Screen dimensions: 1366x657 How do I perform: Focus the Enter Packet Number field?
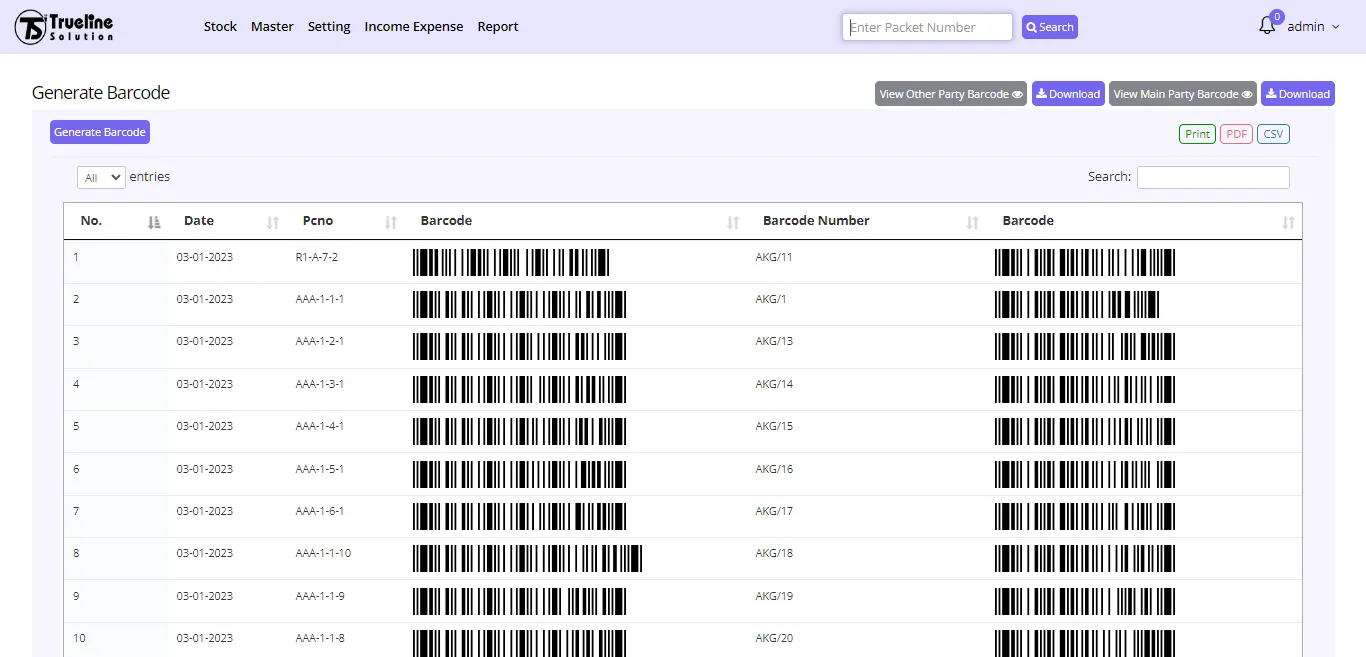[928, 27]
